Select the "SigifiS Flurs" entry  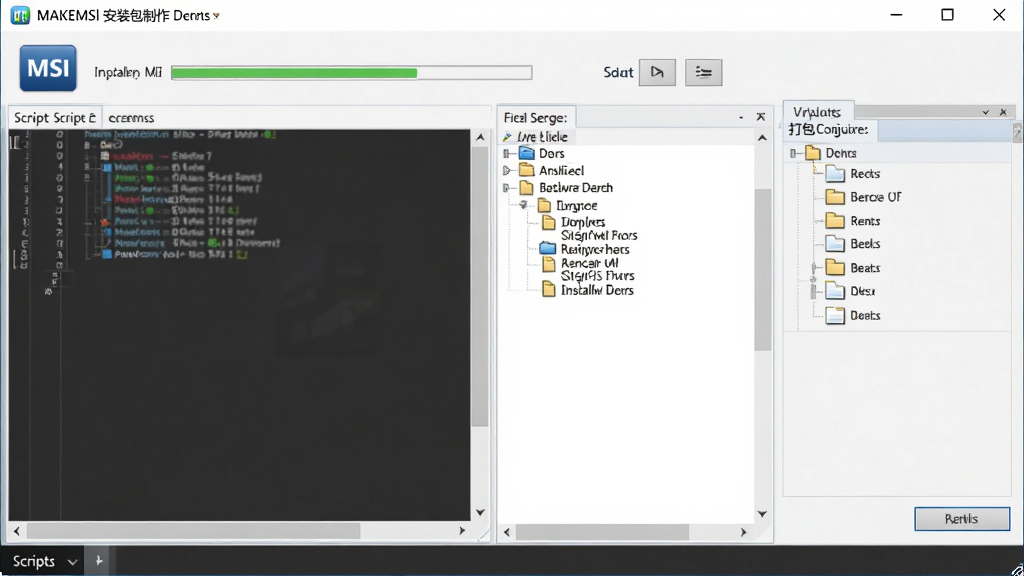(x=598, y=276)
